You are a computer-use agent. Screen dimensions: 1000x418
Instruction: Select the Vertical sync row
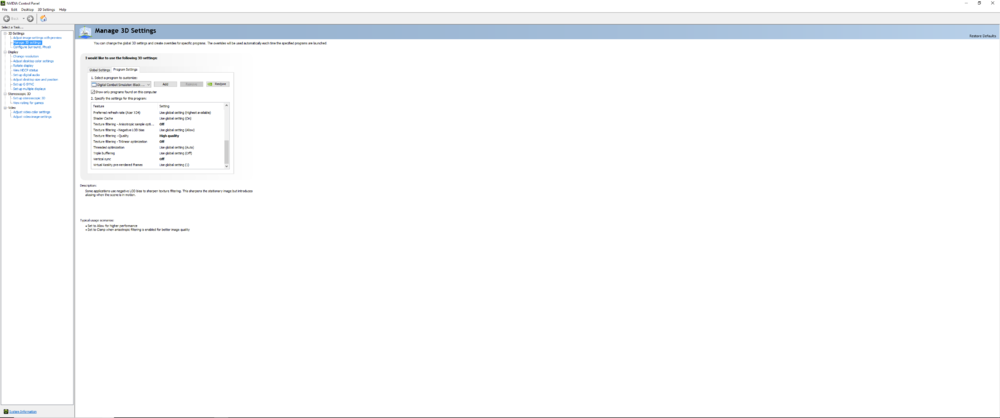pyautogui.click(x=158, y=159)
